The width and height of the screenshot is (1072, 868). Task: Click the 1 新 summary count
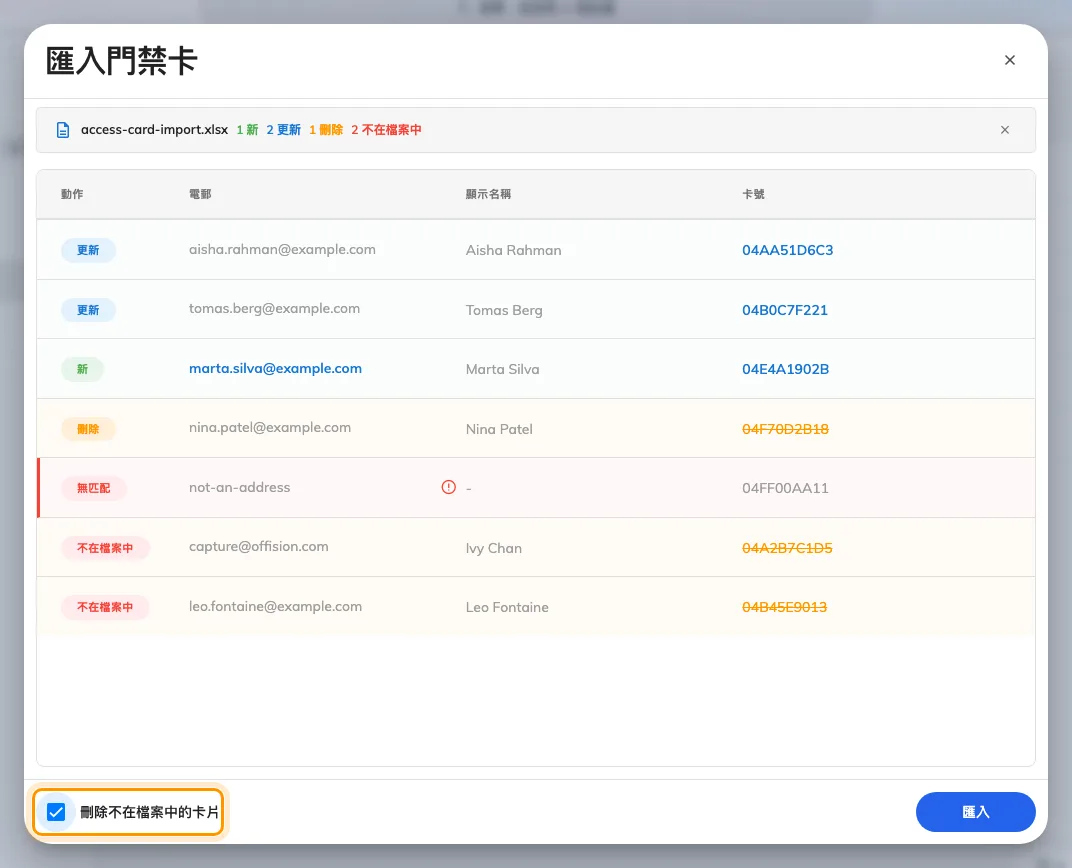tap(247, 130)
